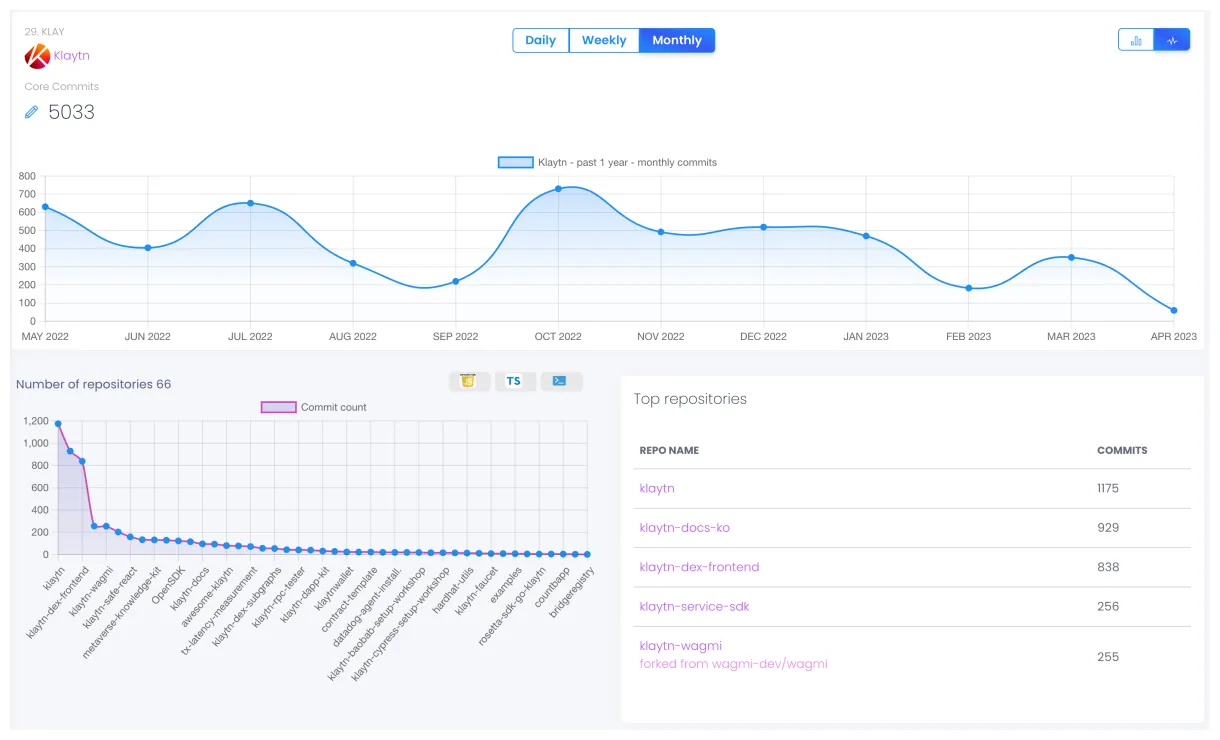This screenshot has width=1220, height=740.
Task: Open the klaytn-docs-ko repository link
Action: 677,527
